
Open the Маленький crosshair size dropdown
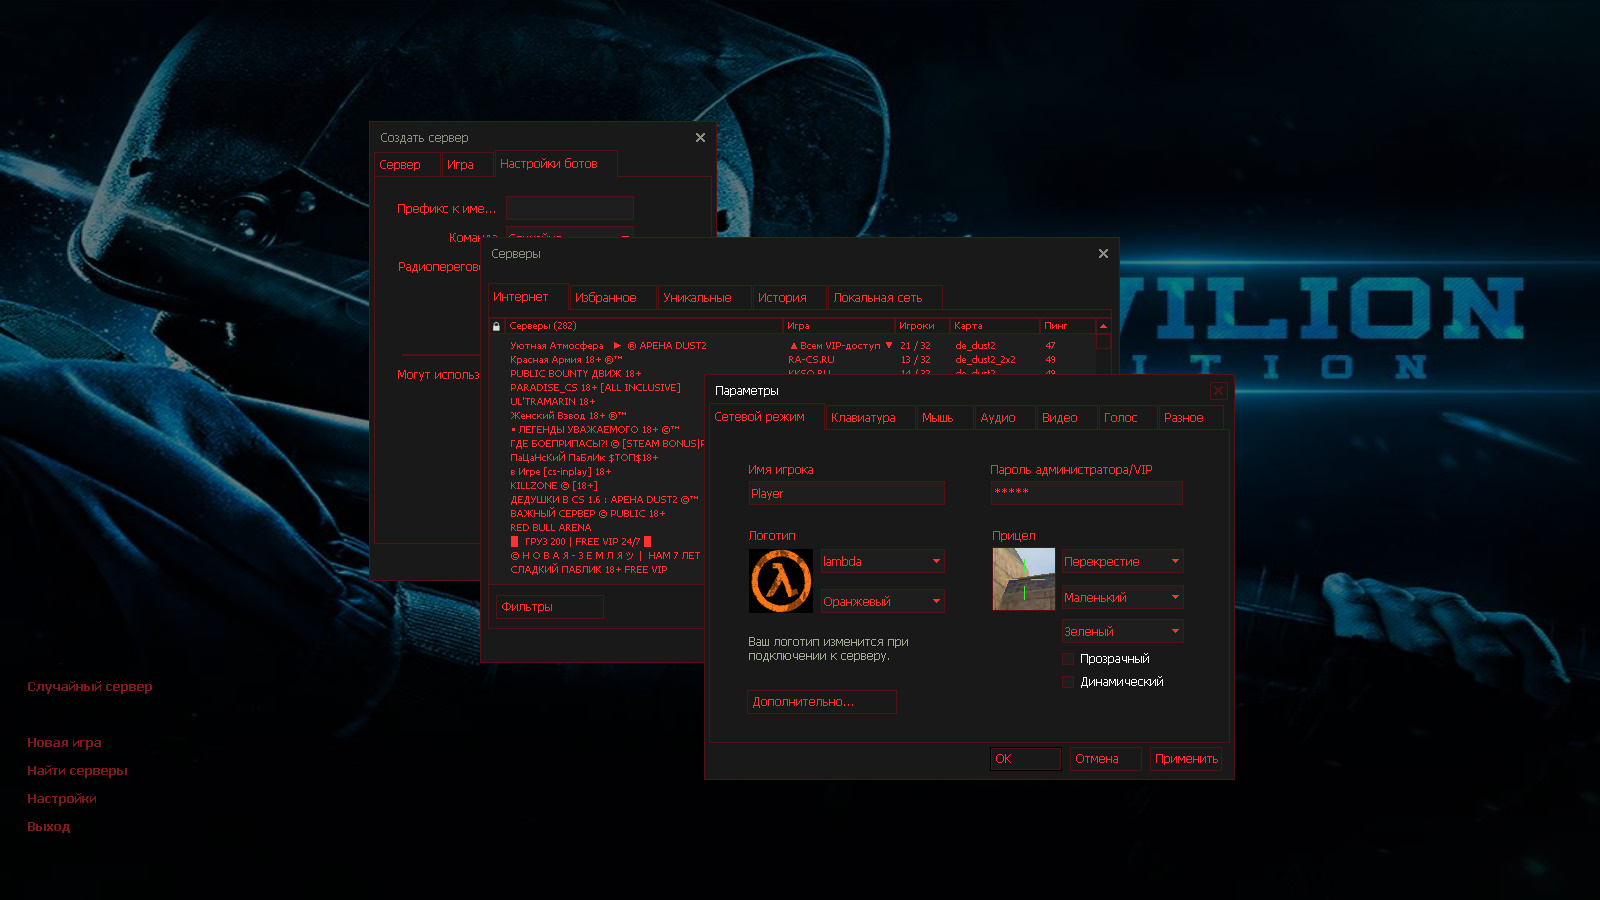[1122, 598]
